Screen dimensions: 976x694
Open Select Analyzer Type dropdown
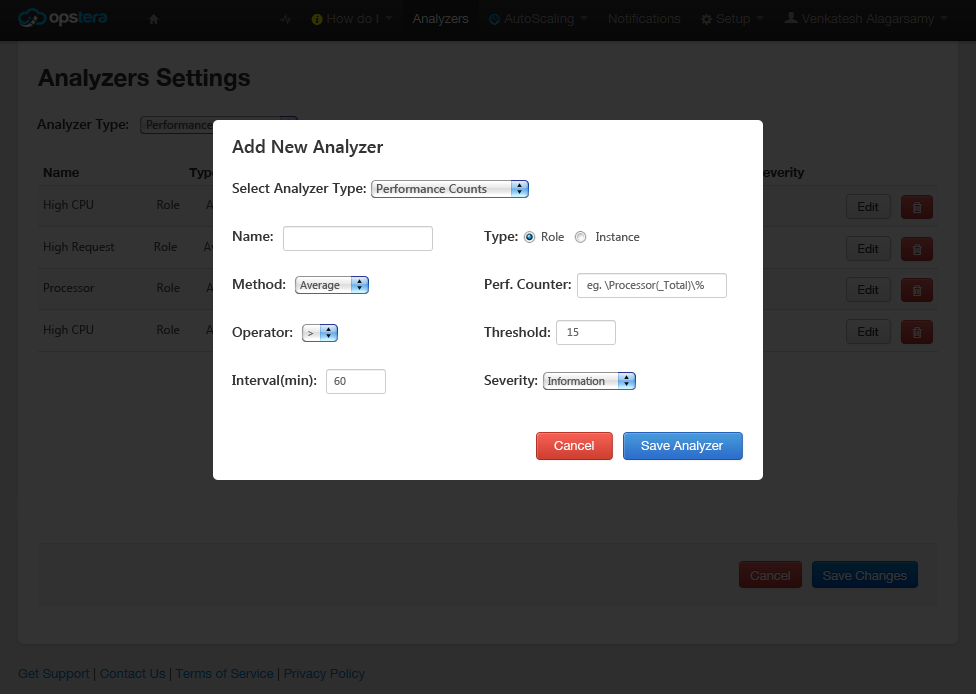click(449, 189)
